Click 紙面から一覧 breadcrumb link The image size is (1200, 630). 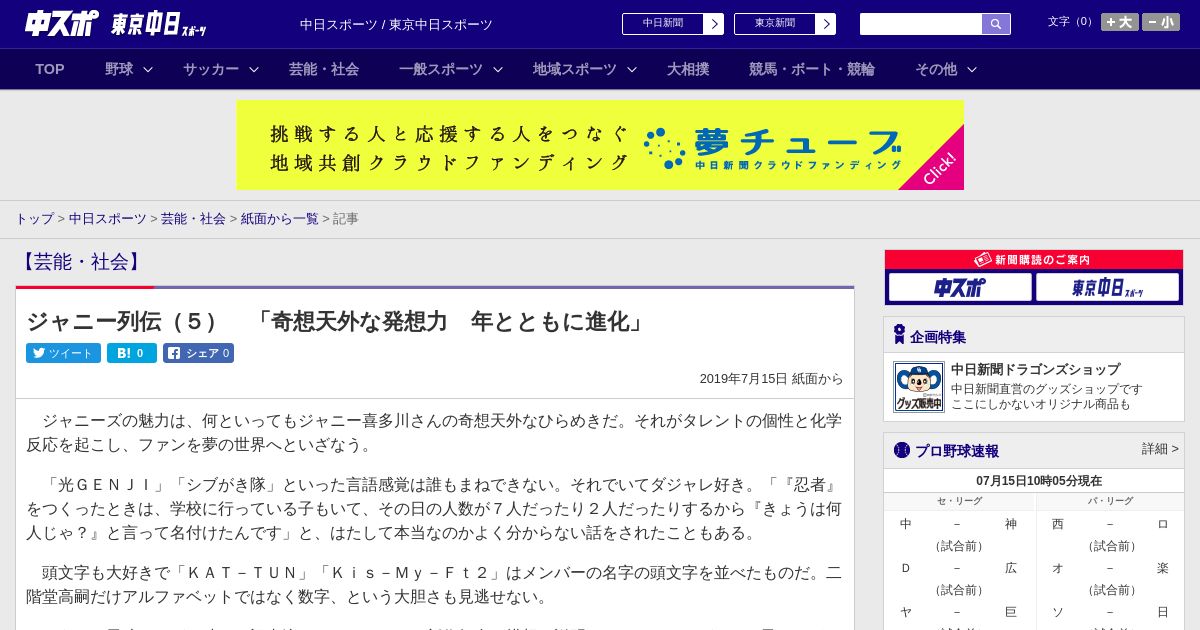279,218
